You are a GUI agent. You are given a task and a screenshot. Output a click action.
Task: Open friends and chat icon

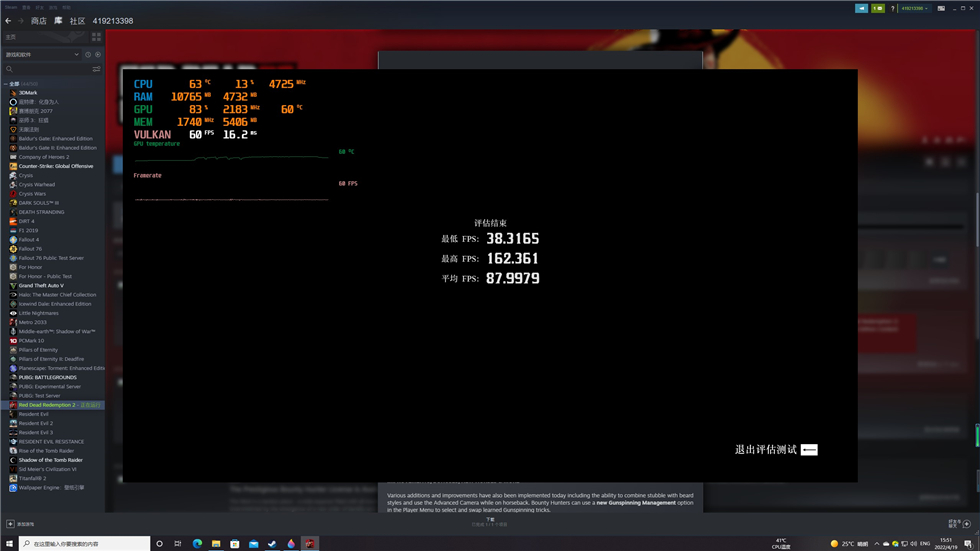click(966, 524)
